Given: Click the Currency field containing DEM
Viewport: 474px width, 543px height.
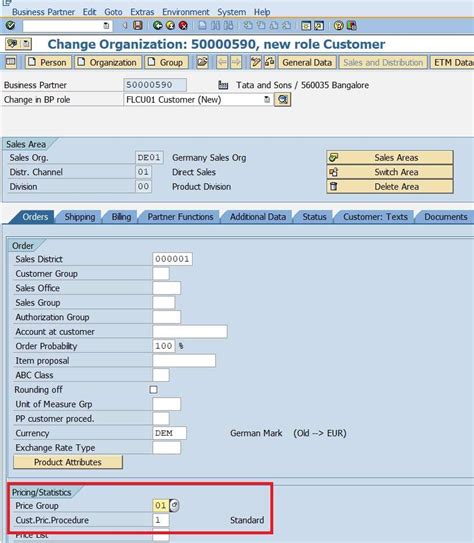Looking at the screenshot, I should [x=169, y=433].
